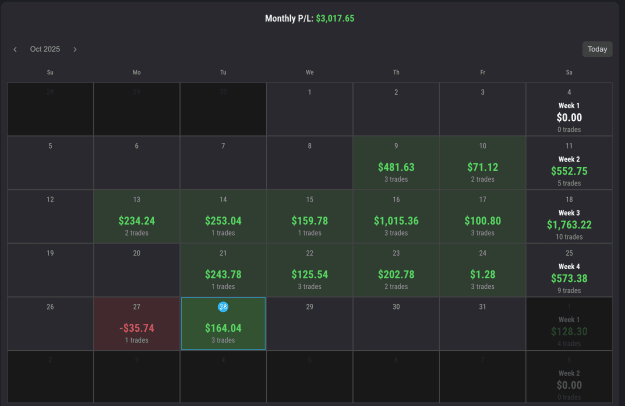The height and width of the screenshot is (406, 625).
Task: Select the October 16 cell with $1,015.36
Action: coord(396,216)
